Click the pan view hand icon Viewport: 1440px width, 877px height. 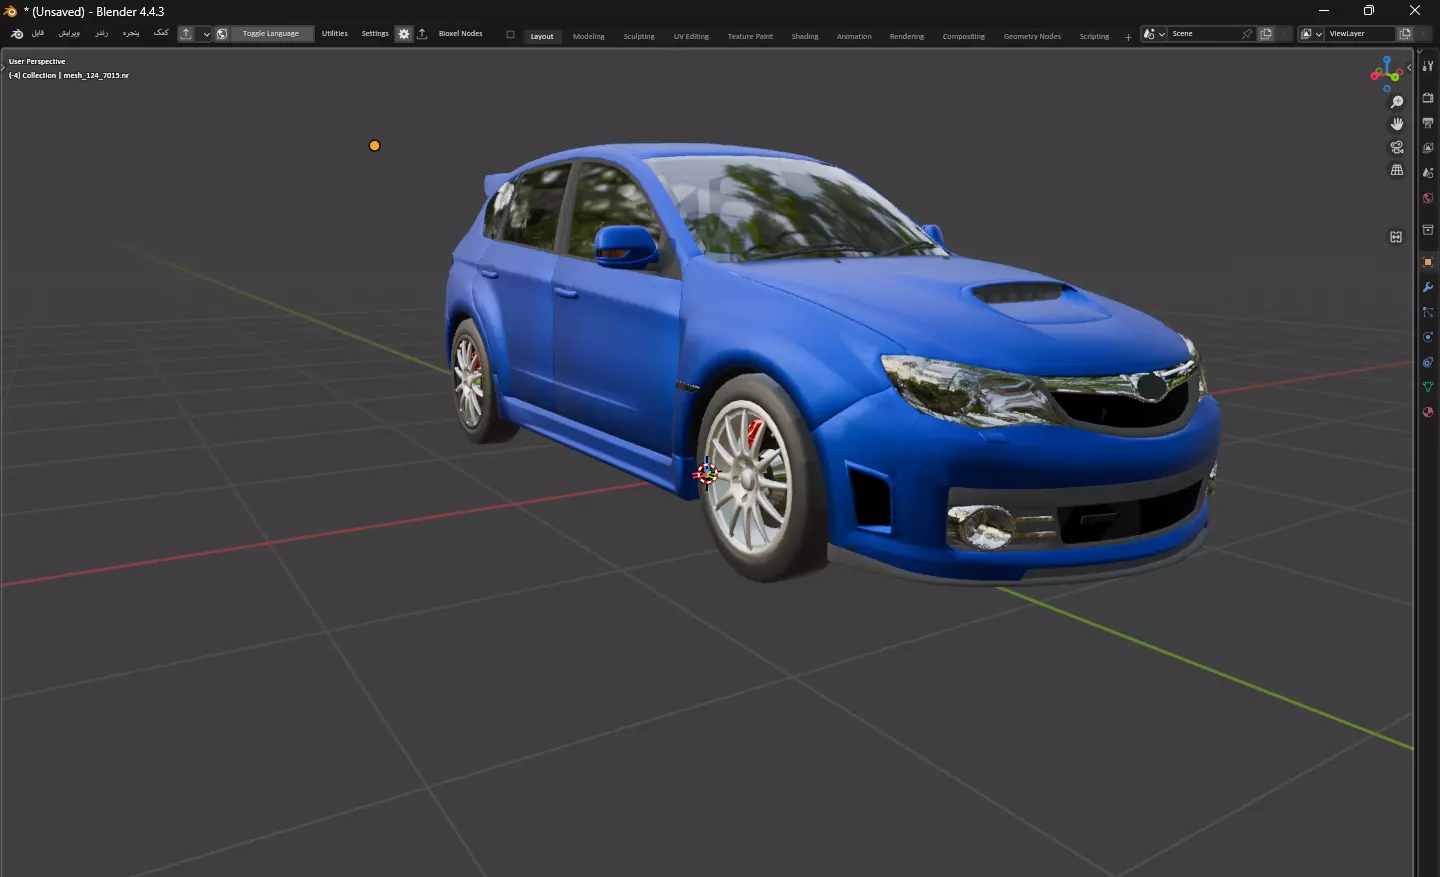click(1397, 124)
